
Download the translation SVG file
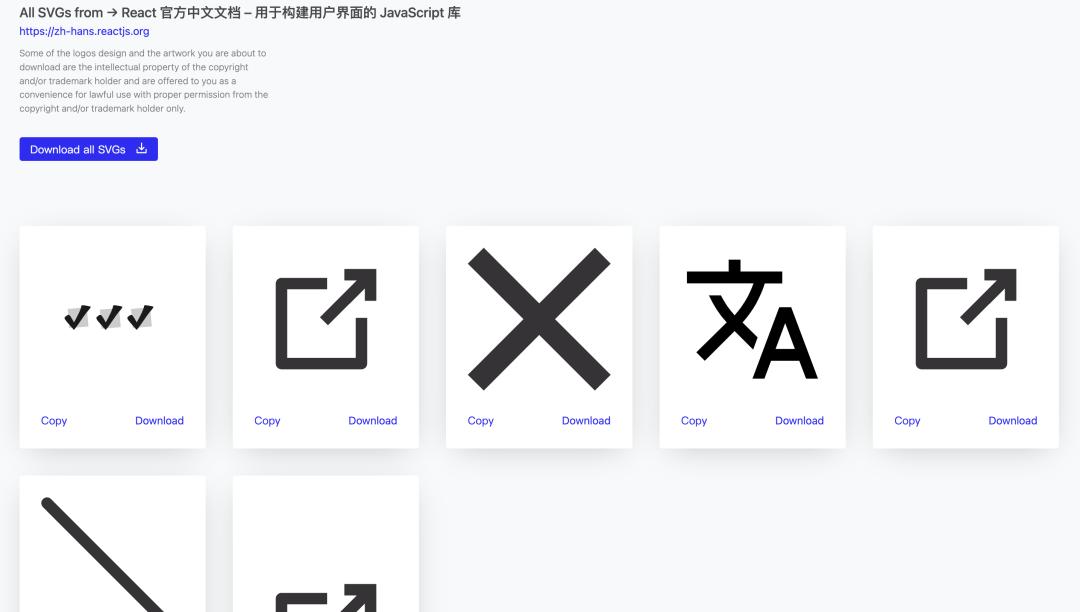pyautogui.click(x=799, y=420)
